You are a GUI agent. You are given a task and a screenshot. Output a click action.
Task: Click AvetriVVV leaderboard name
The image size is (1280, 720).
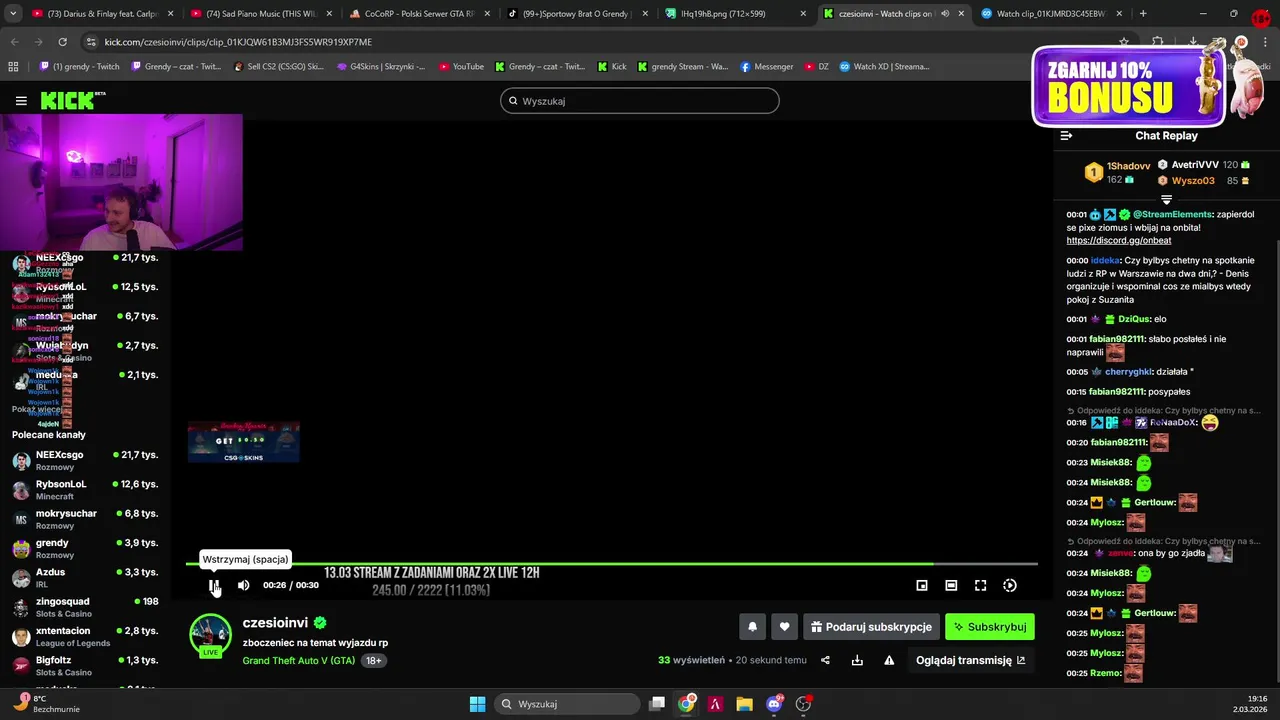coord(1195,165)
